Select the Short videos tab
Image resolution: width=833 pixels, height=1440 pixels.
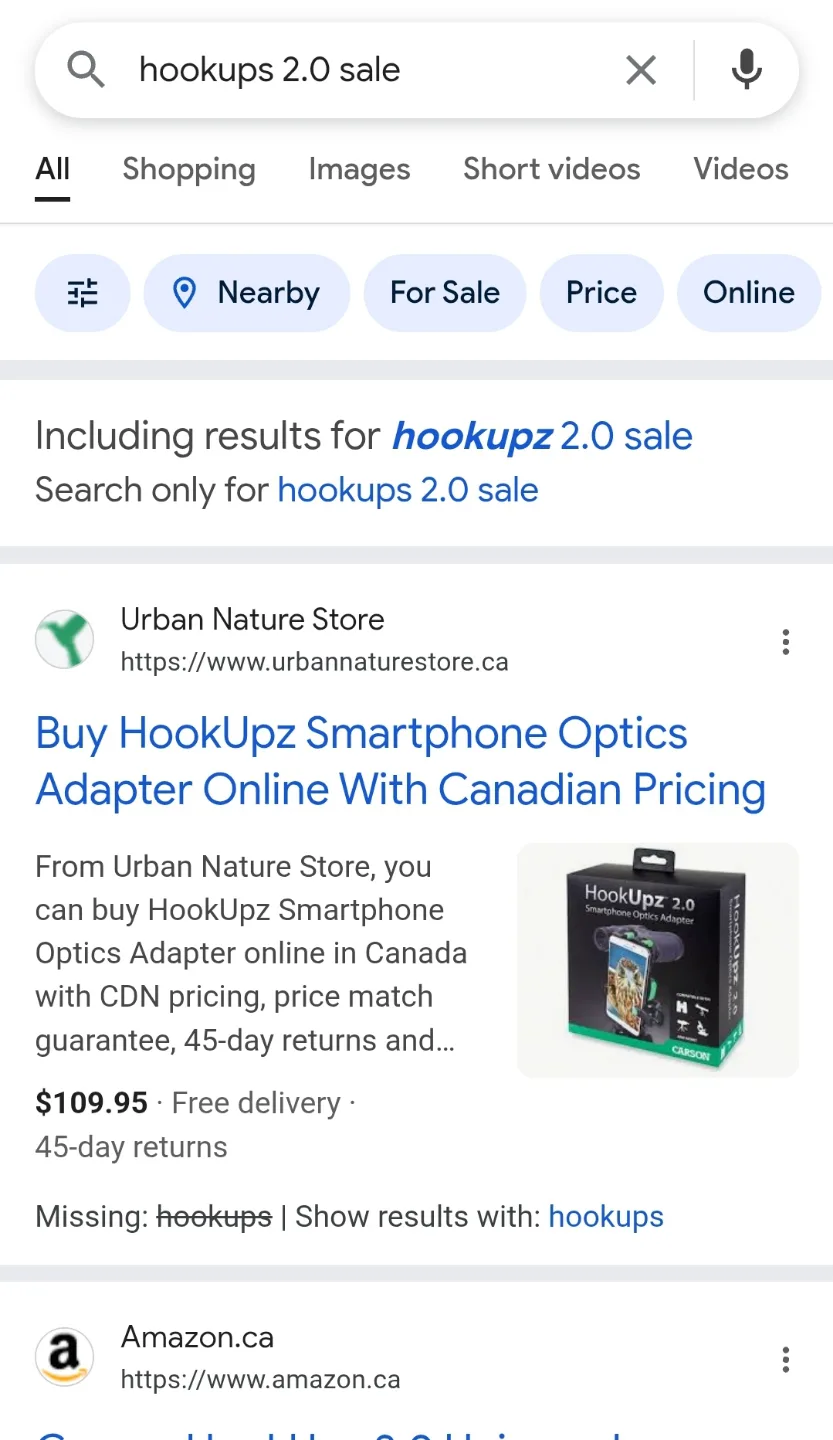pos(551,169)
